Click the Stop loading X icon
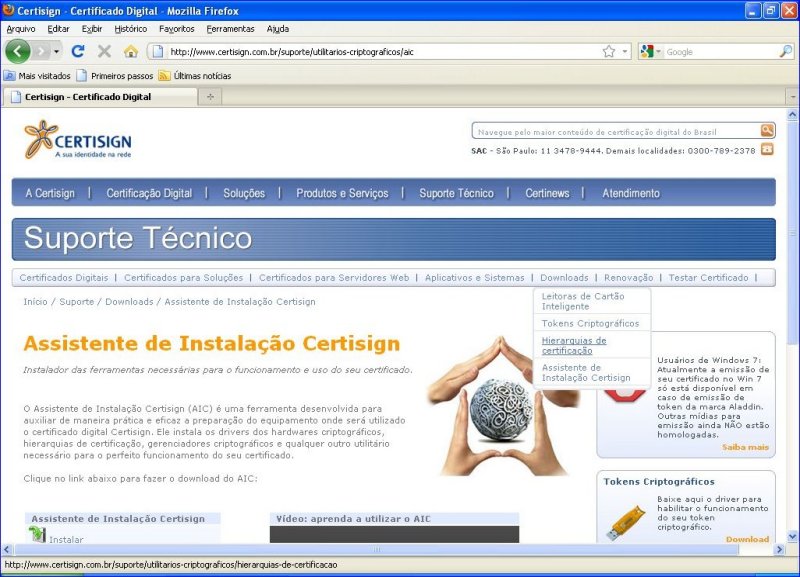 click(x=105, y=51)
